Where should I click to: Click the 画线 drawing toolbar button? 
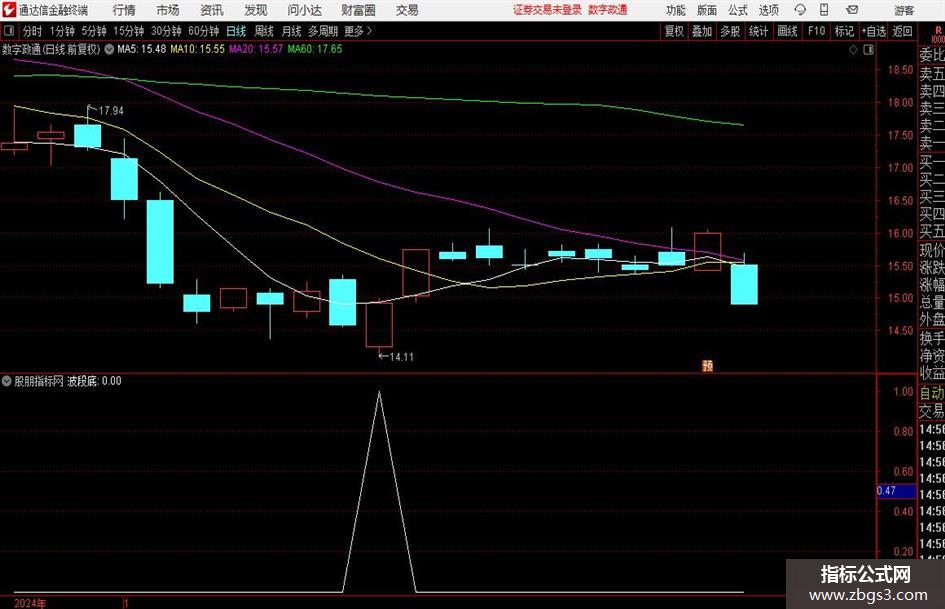pyautogui.click(x=787, y=31)
